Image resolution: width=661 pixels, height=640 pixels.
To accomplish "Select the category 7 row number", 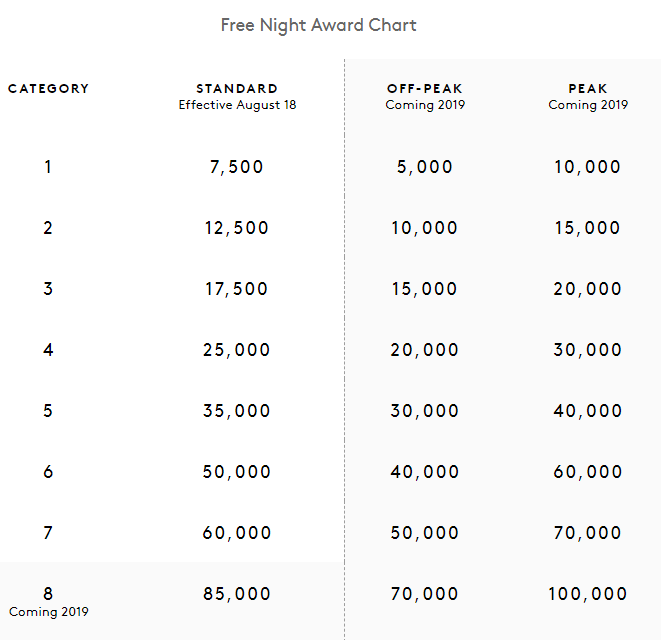I will pos(48,533).
